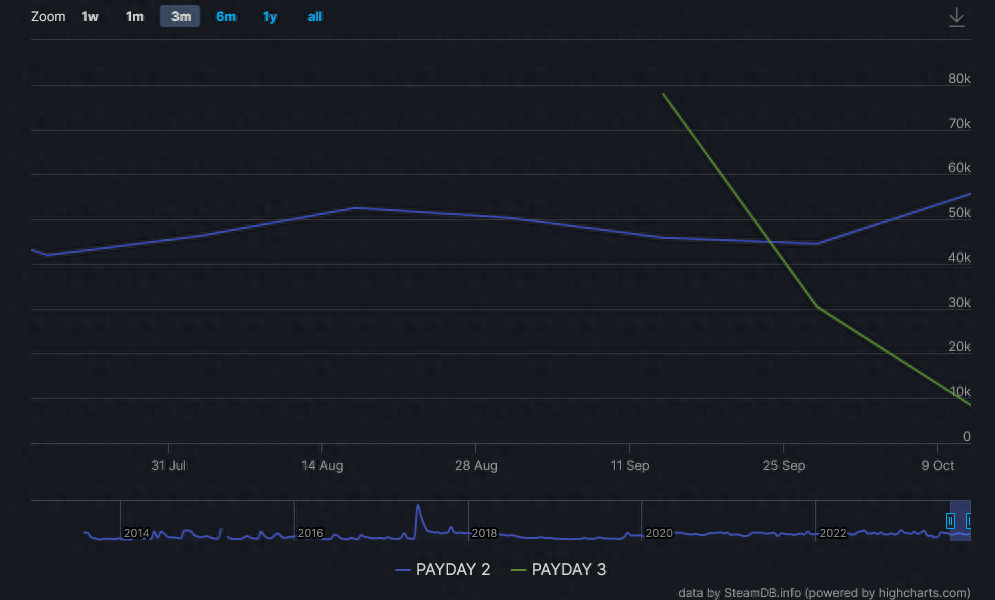Click the 2020 label in the navigator
995x600 pixels.
tap(659, 533)
